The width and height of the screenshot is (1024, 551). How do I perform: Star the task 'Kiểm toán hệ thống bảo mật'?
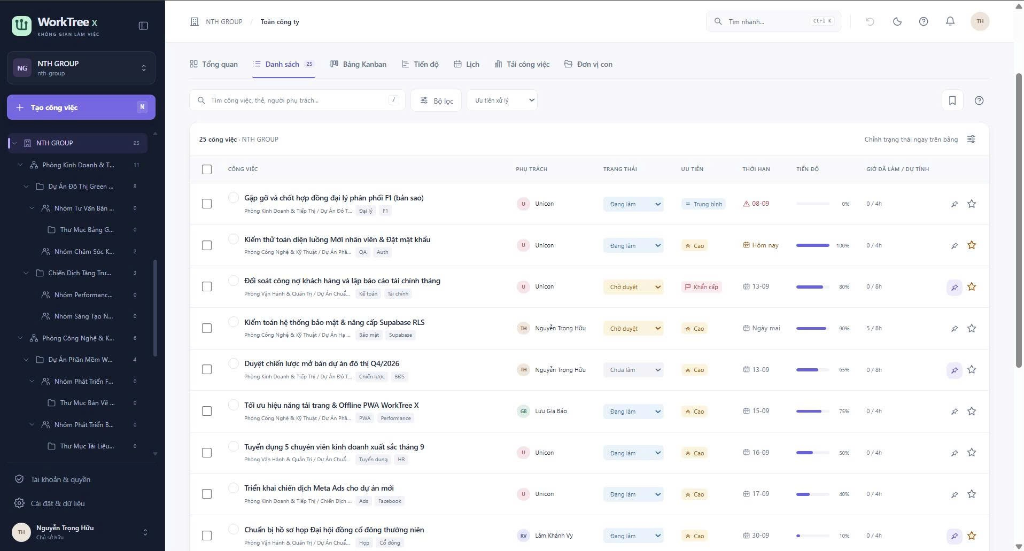[x=972, y=328]
